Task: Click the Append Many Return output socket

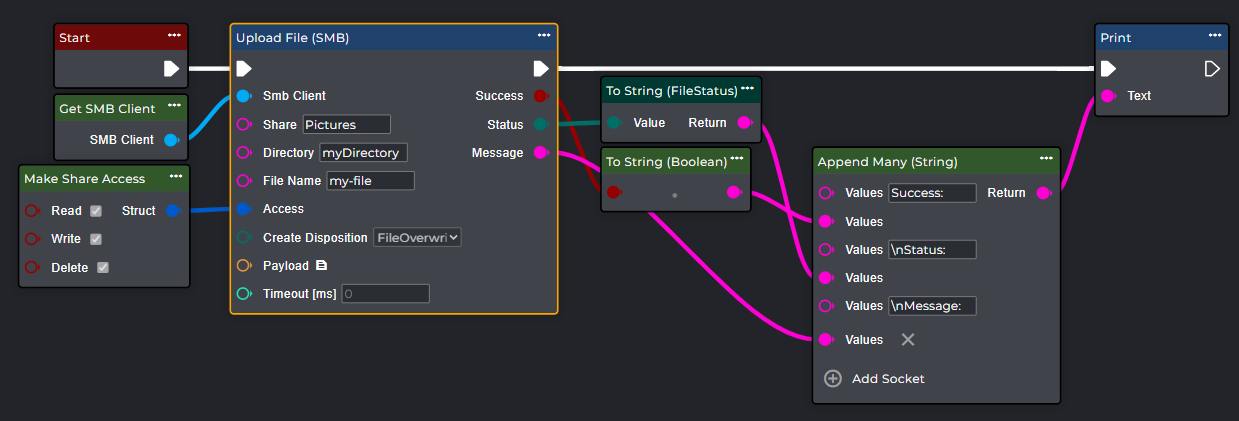Action: tap(1044, 193)
